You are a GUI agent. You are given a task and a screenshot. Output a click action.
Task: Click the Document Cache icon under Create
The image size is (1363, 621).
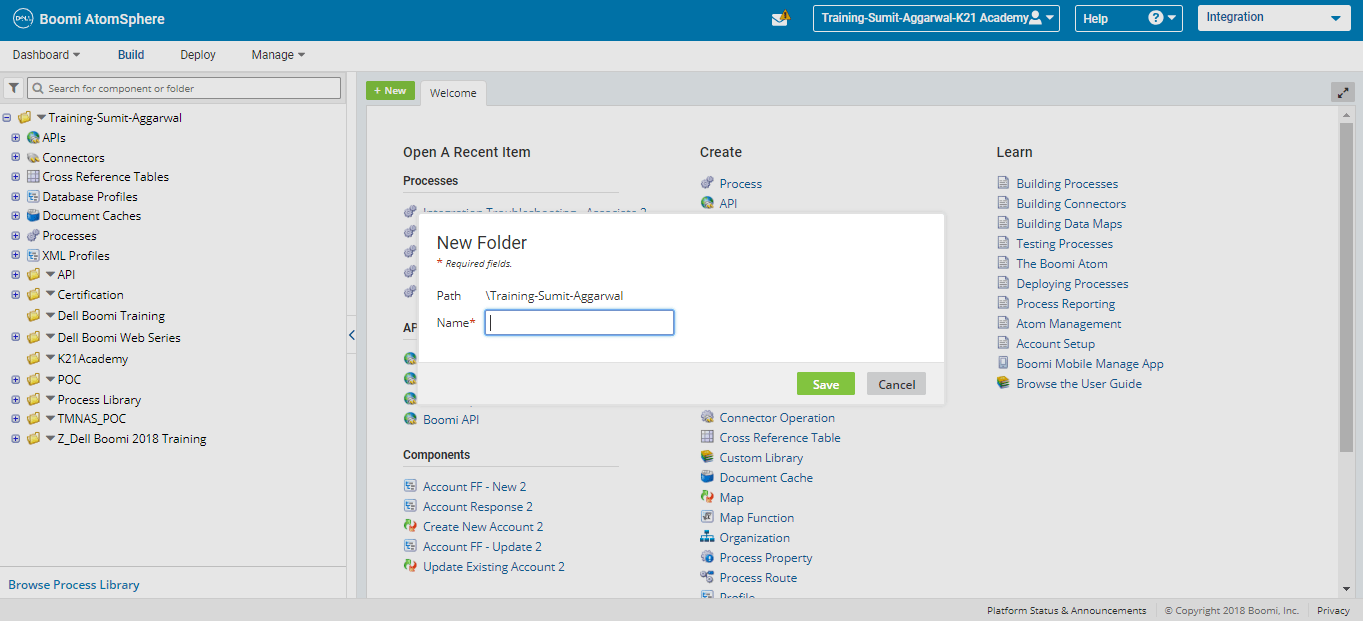[708, 477]
